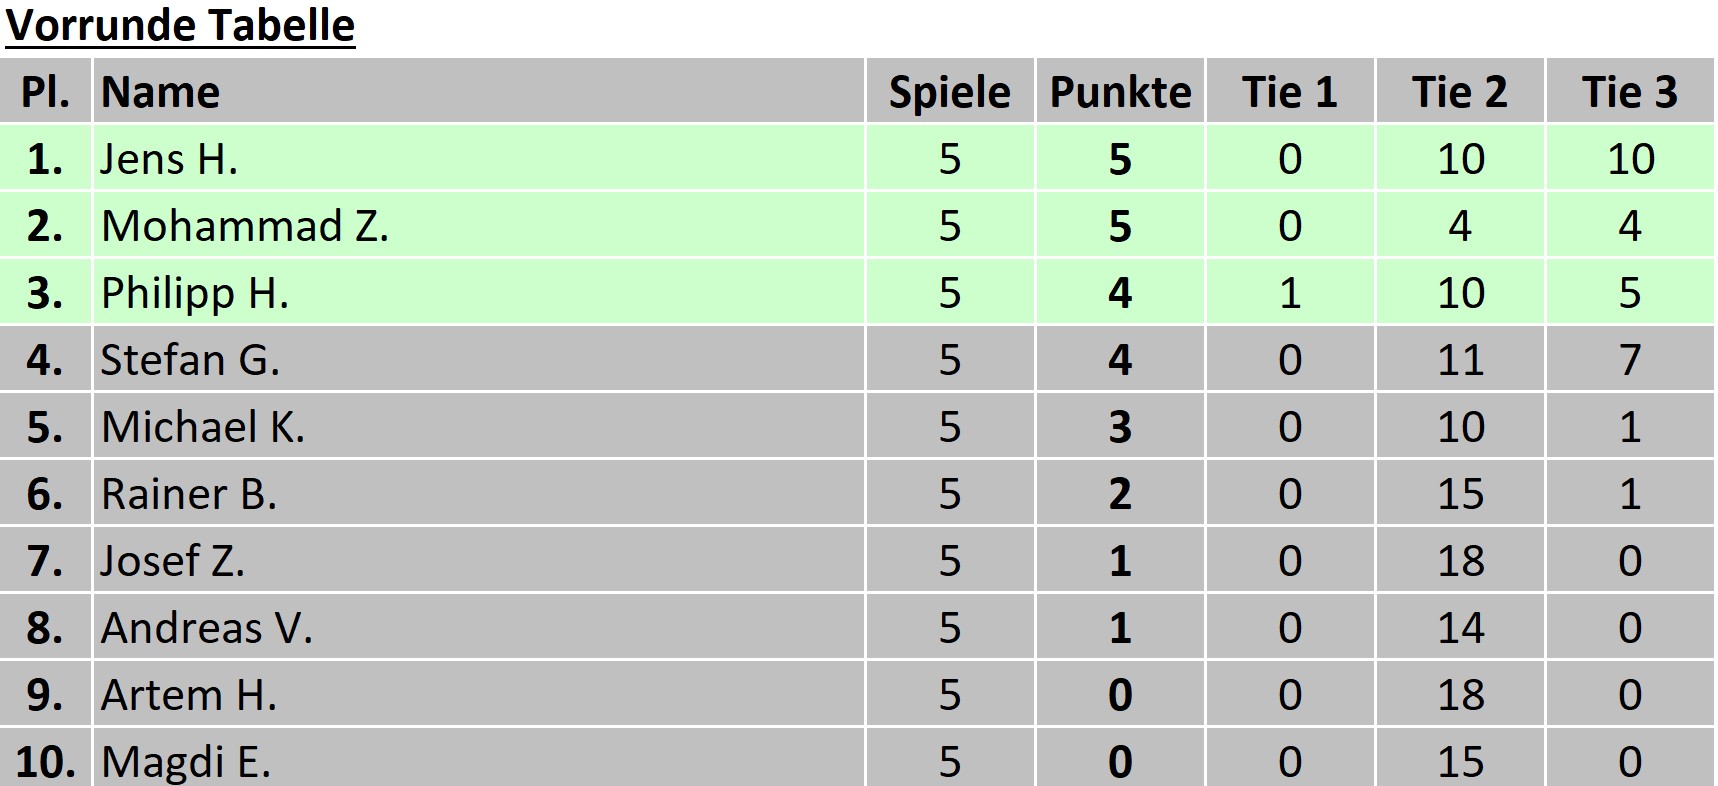1718x786 pixels.
Task: Select the Punkte column header
Action: click(x=1120, y=92)
